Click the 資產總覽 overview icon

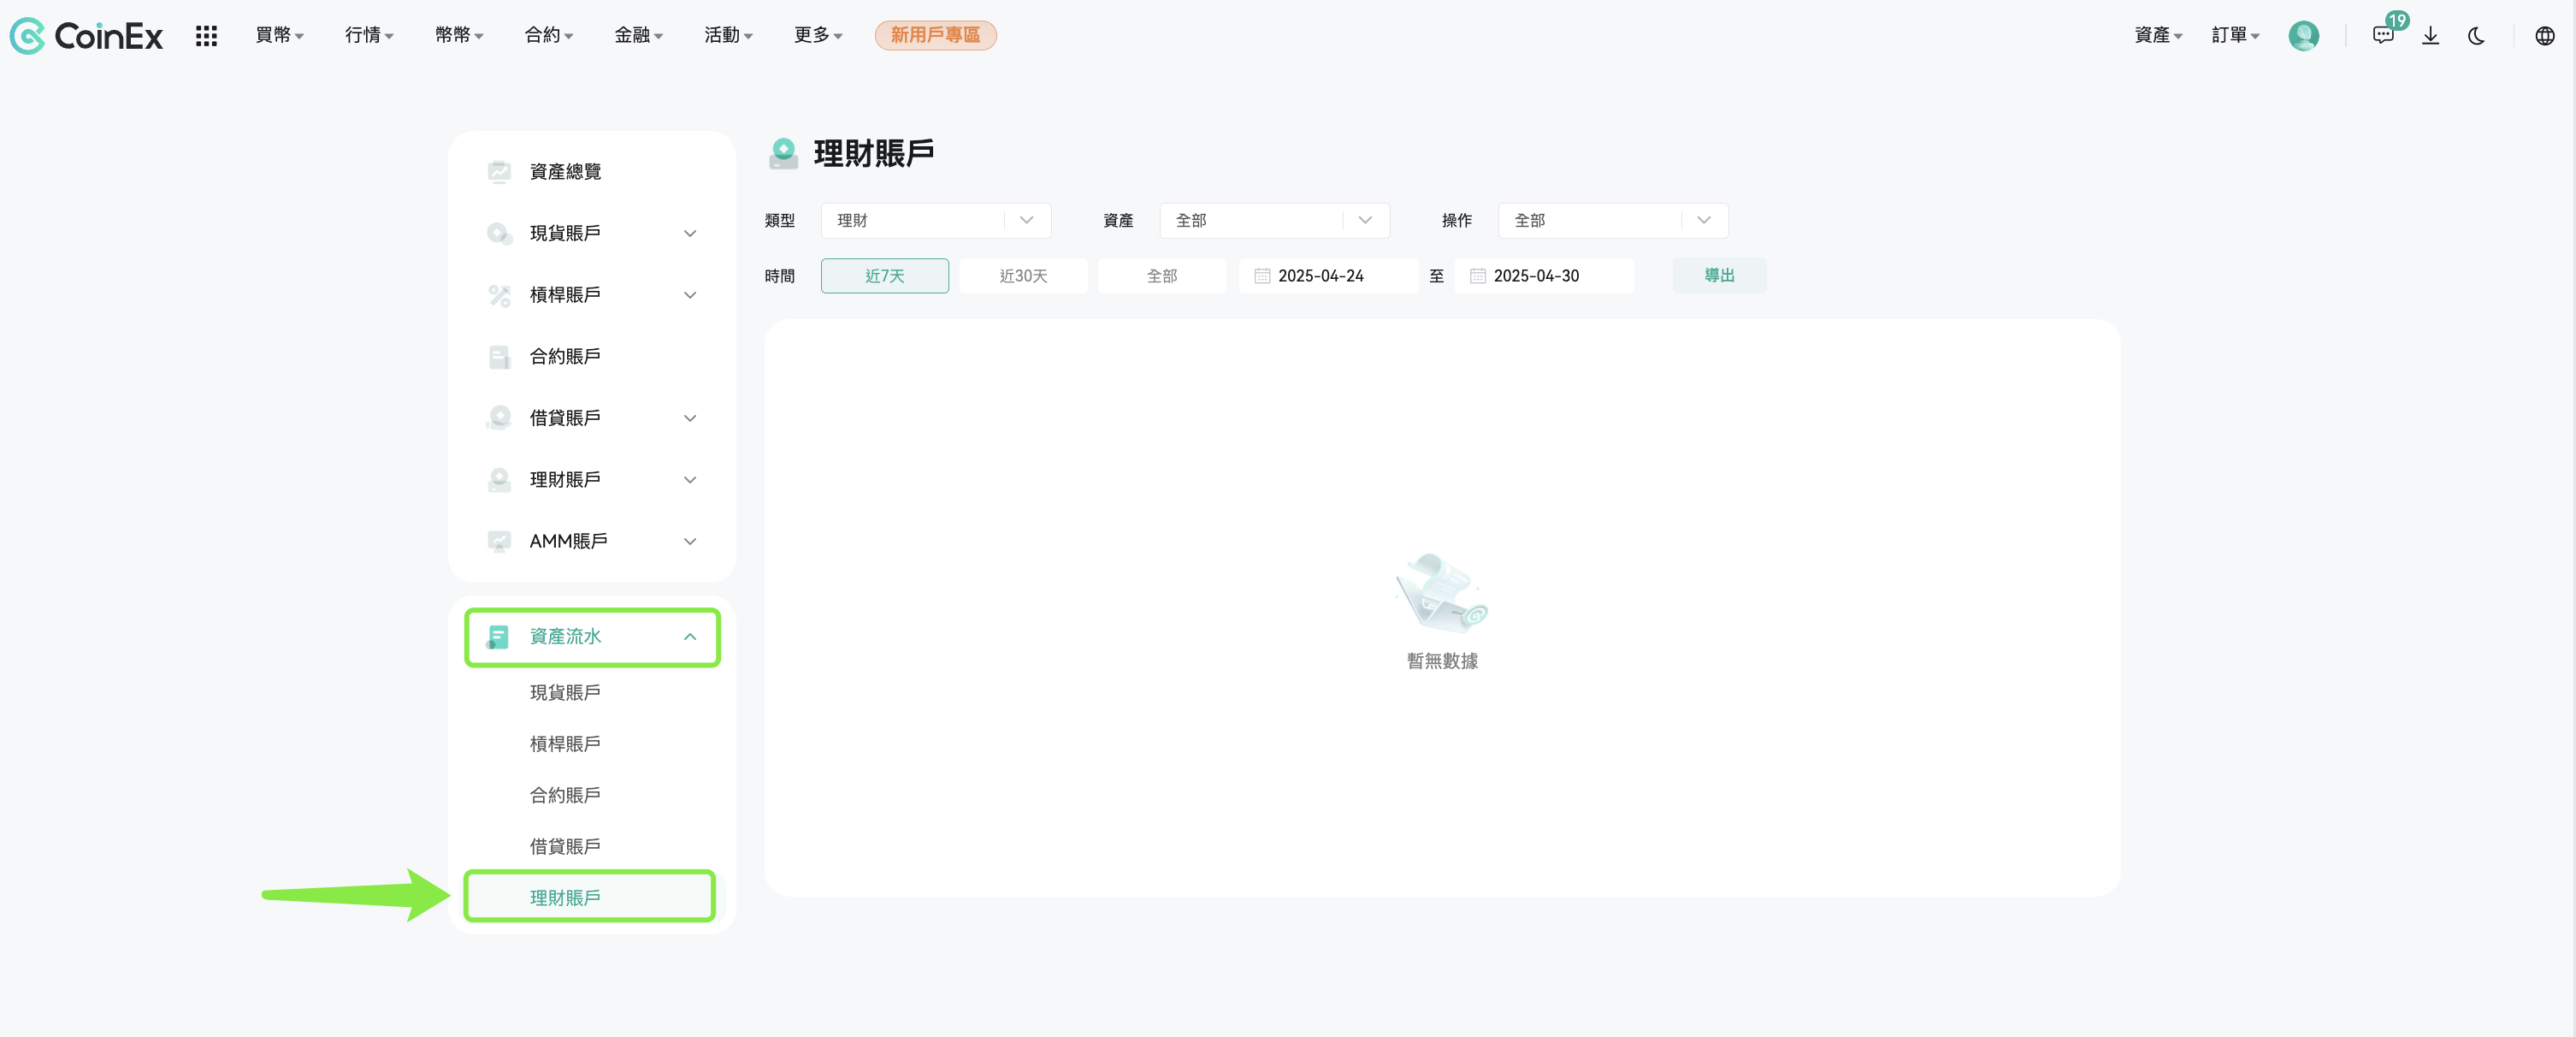pos(499,172)
